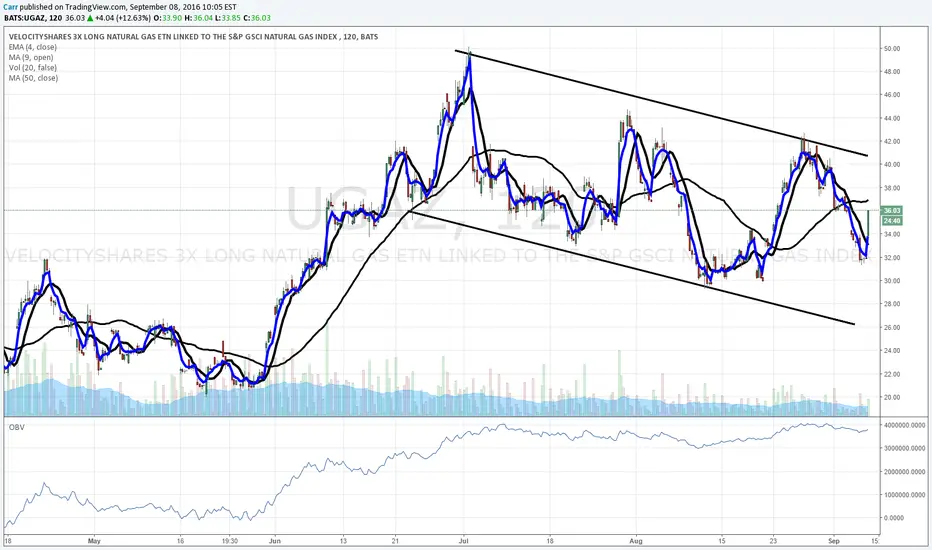Click the 26.00 price axis label

pos(892,328)
